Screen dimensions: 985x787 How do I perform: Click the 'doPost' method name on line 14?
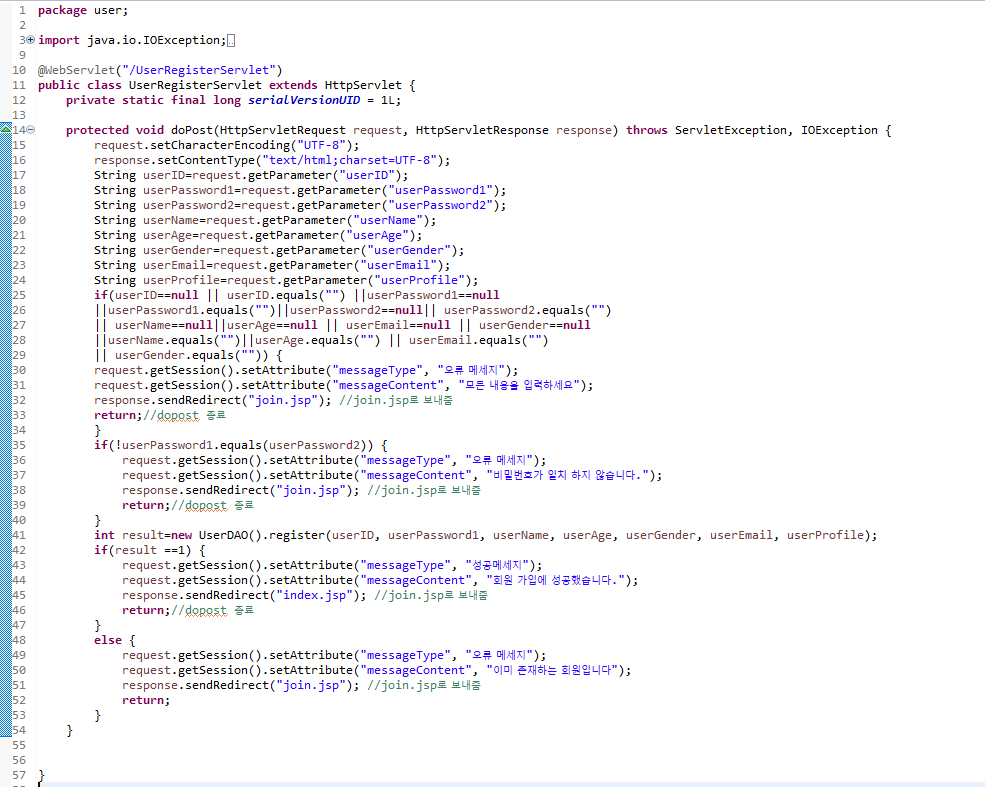pos(192,130)
